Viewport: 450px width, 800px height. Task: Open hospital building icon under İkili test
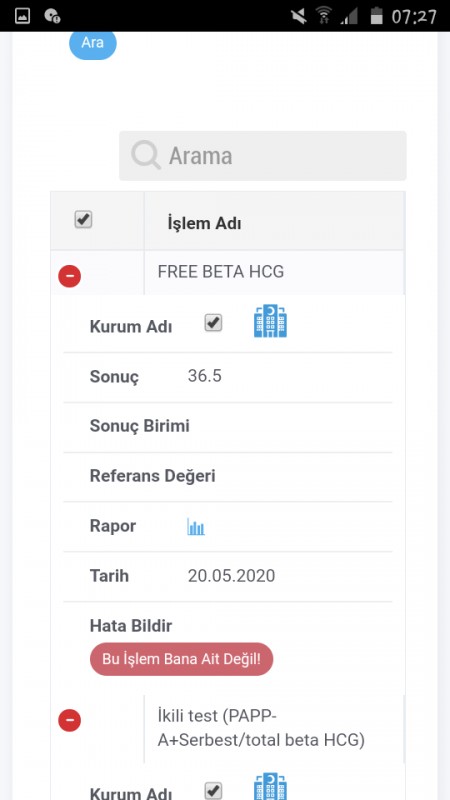pos(270,787)
